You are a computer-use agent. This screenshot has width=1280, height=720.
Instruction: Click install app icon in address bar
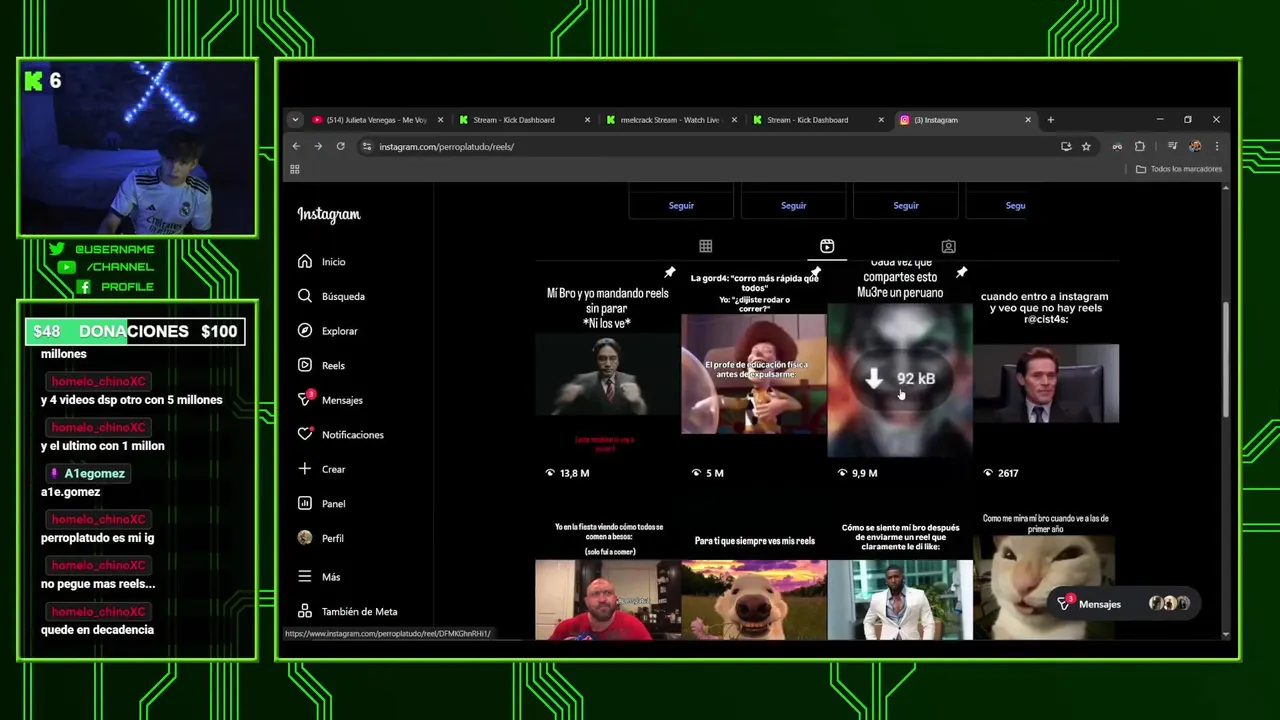point(1066,146)
